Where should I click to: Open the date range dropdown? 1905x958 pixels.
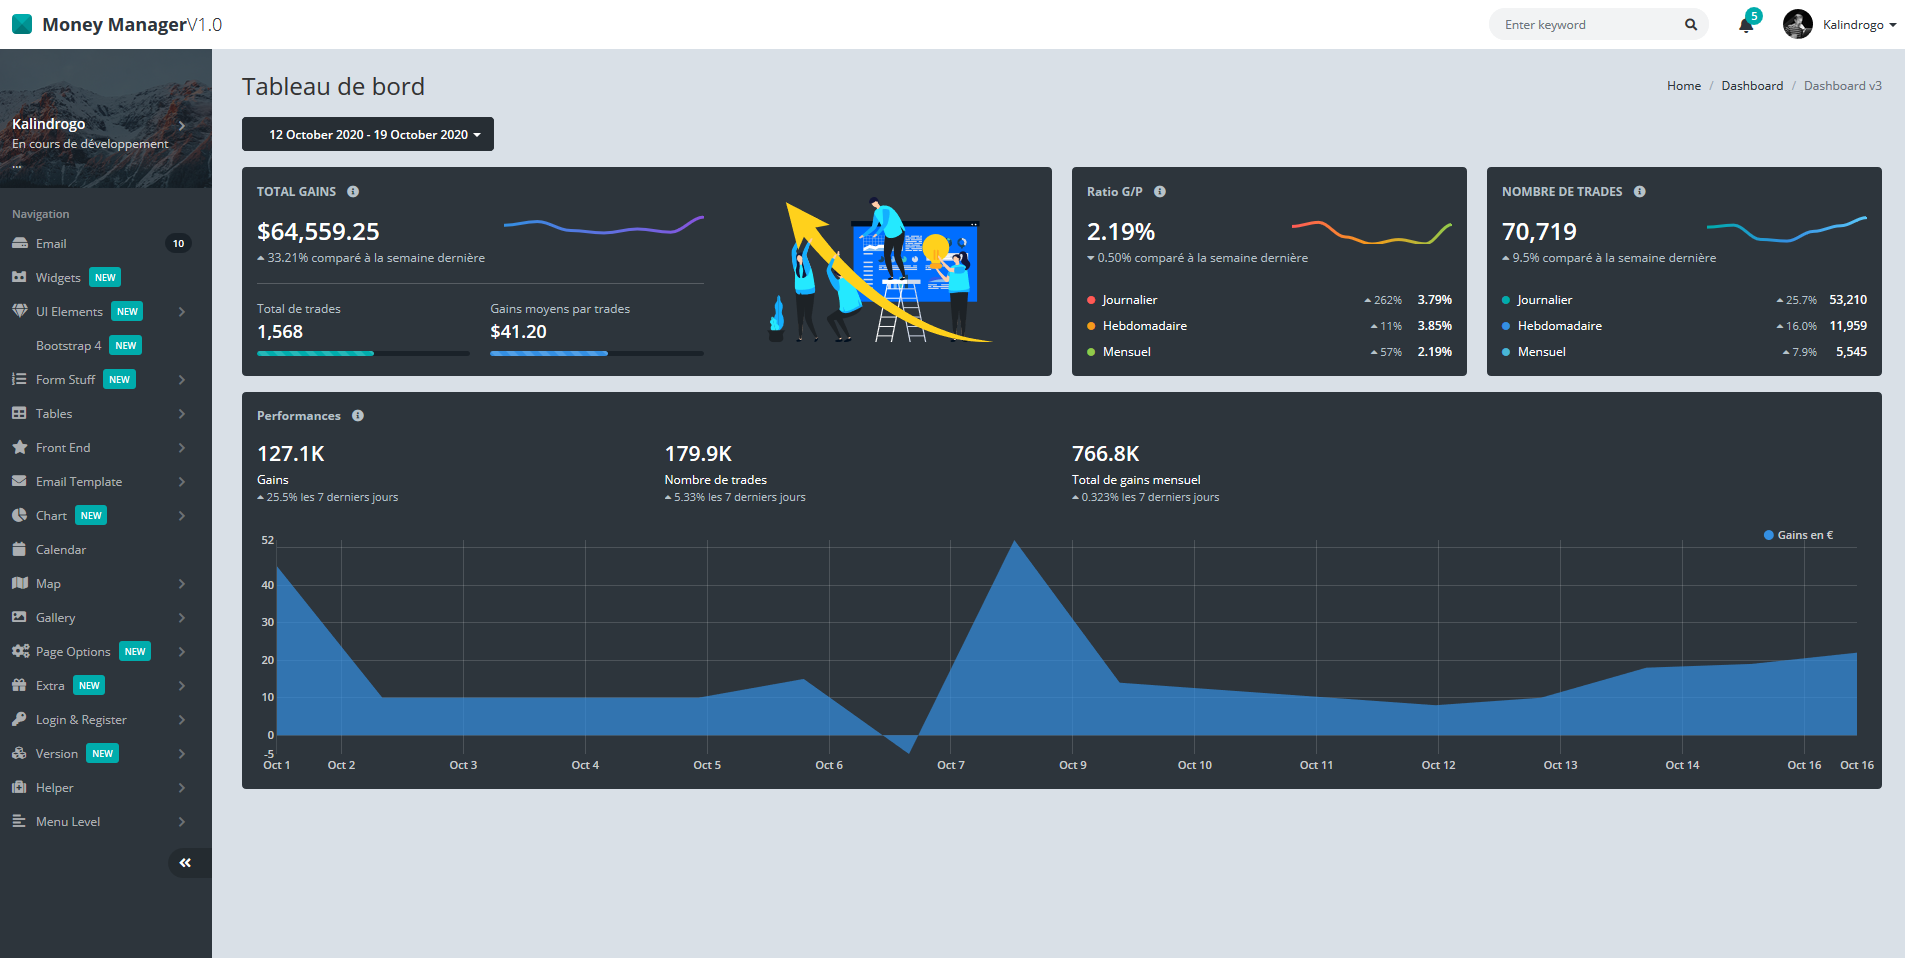click(x=368, y=134)
